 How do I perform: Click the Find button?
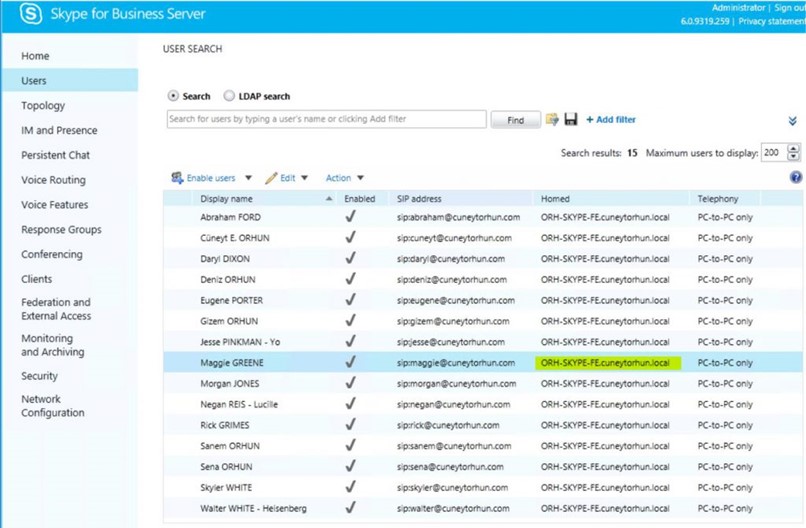click(x=516, y=120)
